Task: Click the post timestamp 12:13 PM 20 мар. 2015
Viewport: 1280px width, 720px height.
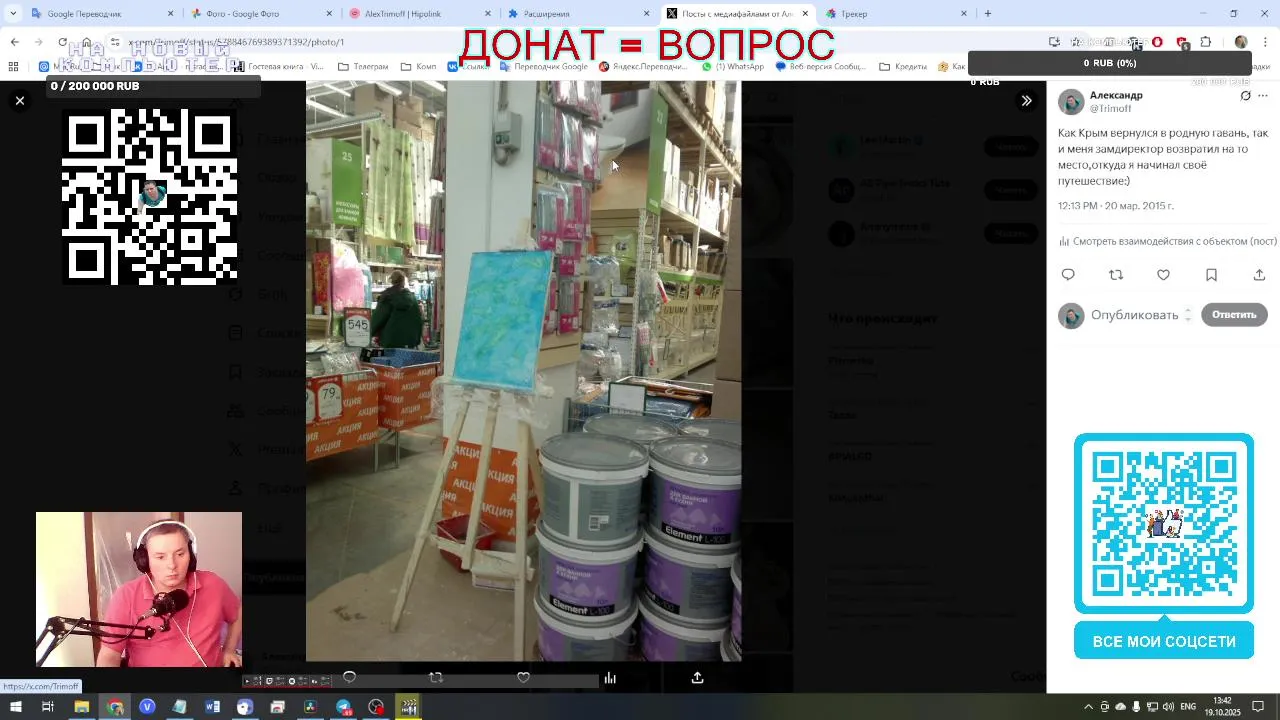Action: click(1116, 206)
